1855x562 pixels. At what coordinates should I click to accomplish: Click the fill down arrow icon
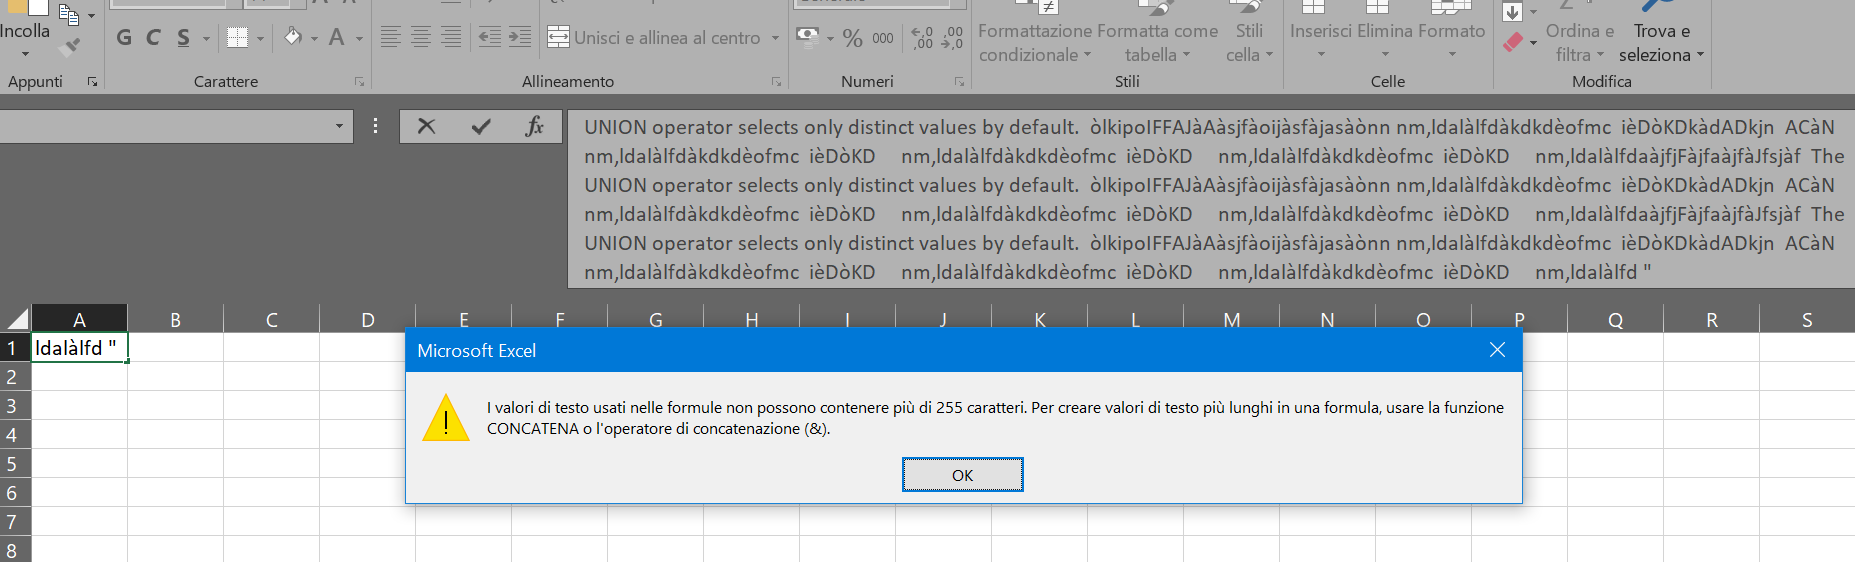pos(1512,12)
